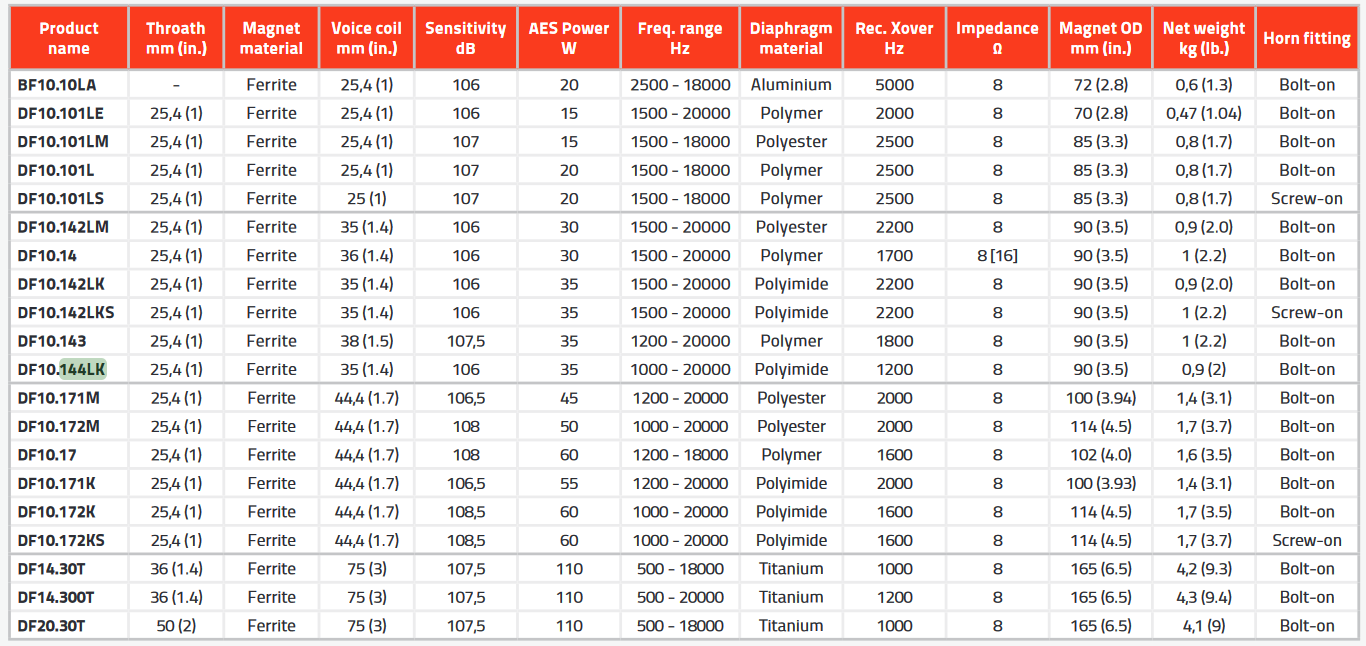
Task: Select product DF10.101LE
Action: click(61, 113)
